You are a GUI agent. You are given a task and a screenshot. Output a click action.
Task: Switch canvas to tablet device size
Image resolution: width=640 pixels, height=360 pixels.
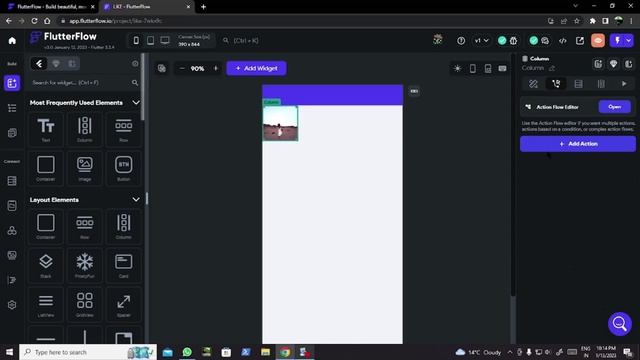click(150, 40)
